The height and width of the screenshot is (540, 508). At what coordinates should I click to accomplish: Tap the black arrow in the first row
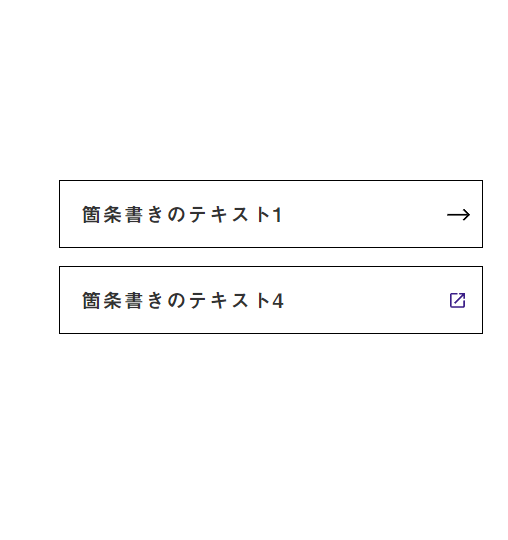pyautogui.click(x=458, y=215)
